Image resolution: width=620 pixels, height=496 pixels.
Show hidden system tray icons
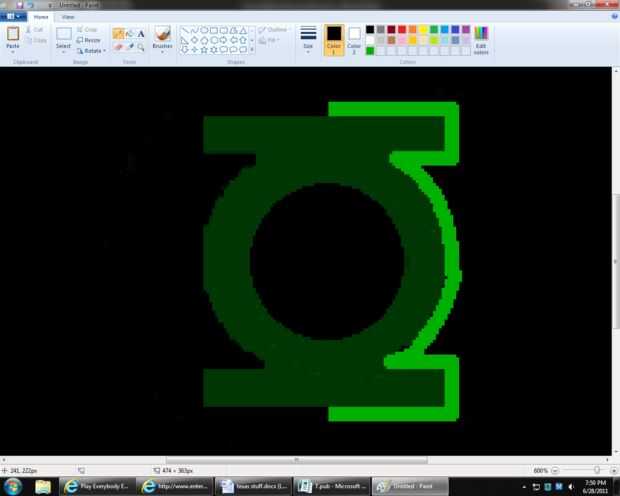[x=524, y=487]
